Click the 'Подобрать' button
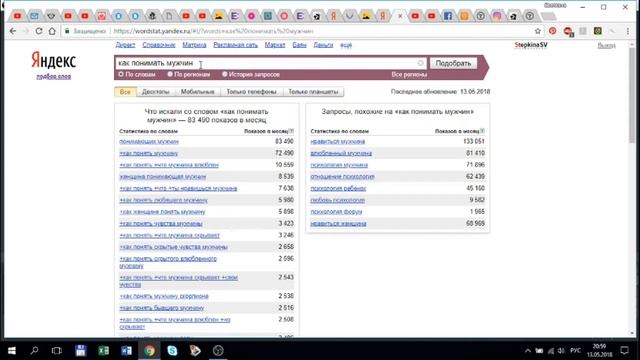 453,63
